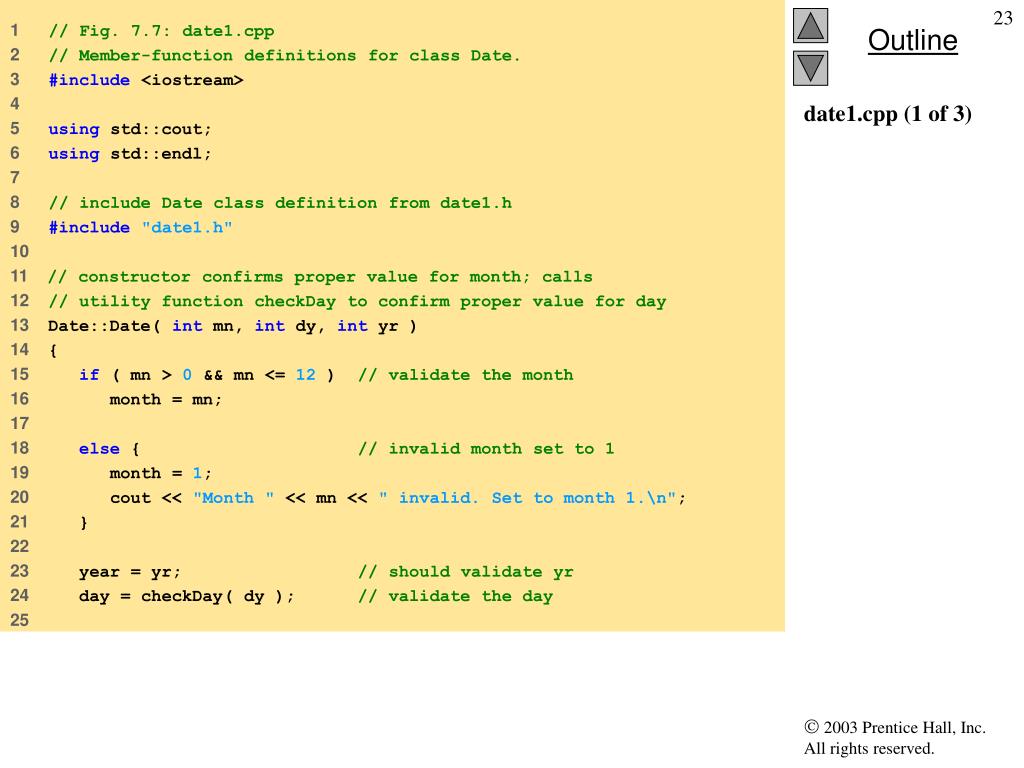This screenshot has width=1024, height=768.
Task: Click the '// should validate yr' comment
Action: [466, 572]
